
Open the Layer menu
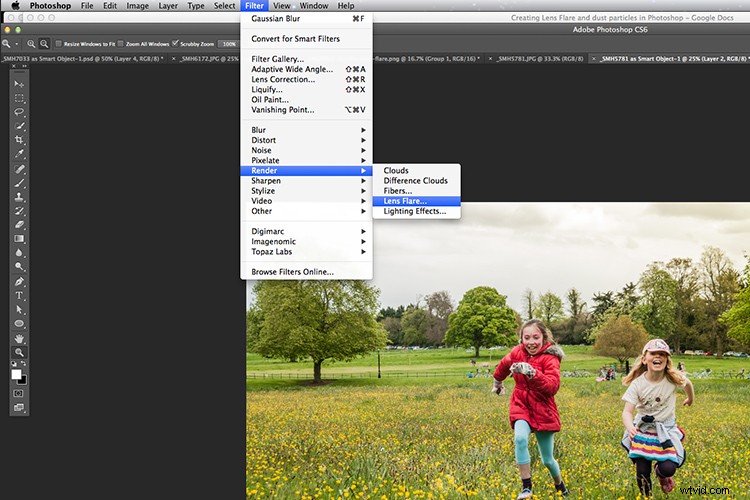(168, 6)
